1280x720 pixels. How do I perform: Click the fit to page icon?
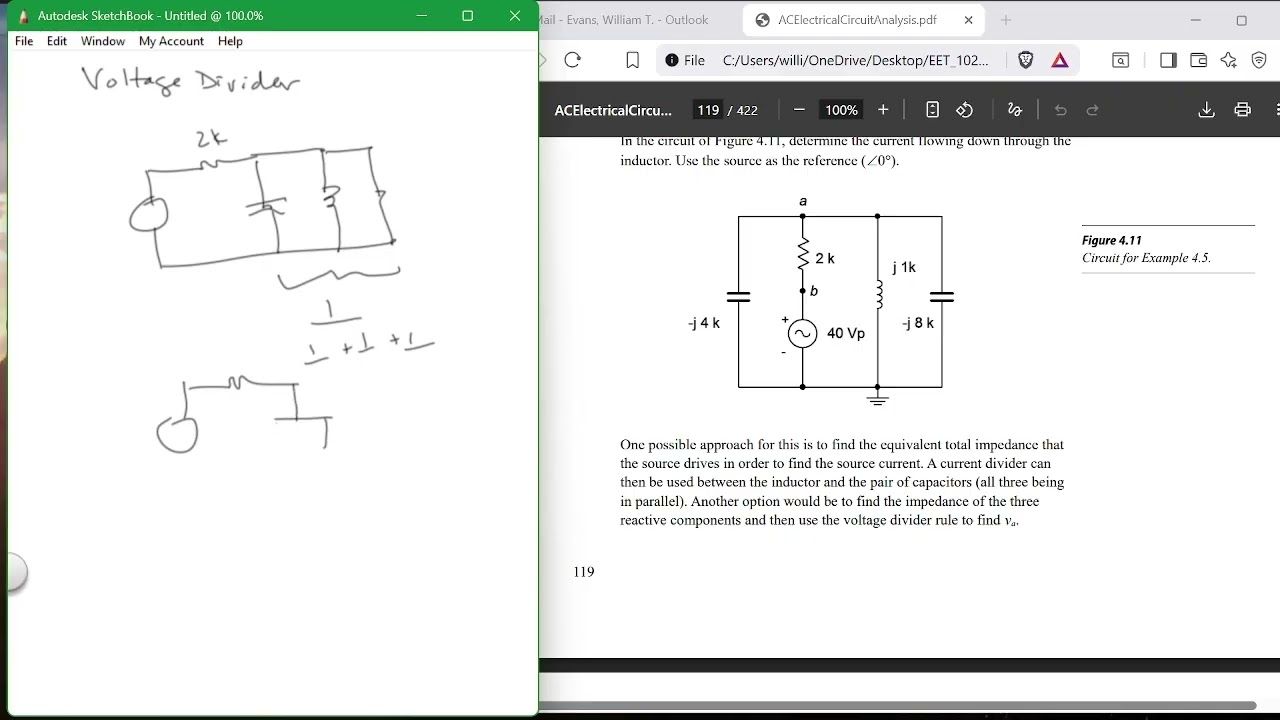pos(932,110)
